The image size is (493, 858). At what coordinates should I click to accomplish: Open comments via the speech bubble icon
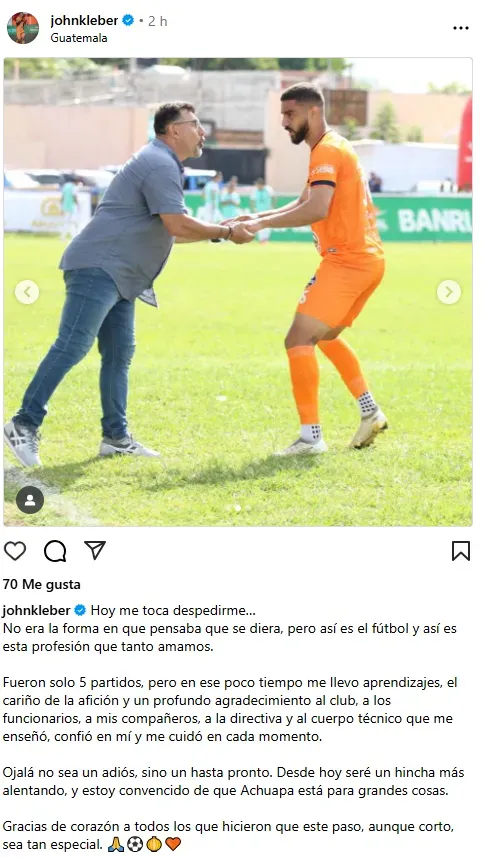55,551
